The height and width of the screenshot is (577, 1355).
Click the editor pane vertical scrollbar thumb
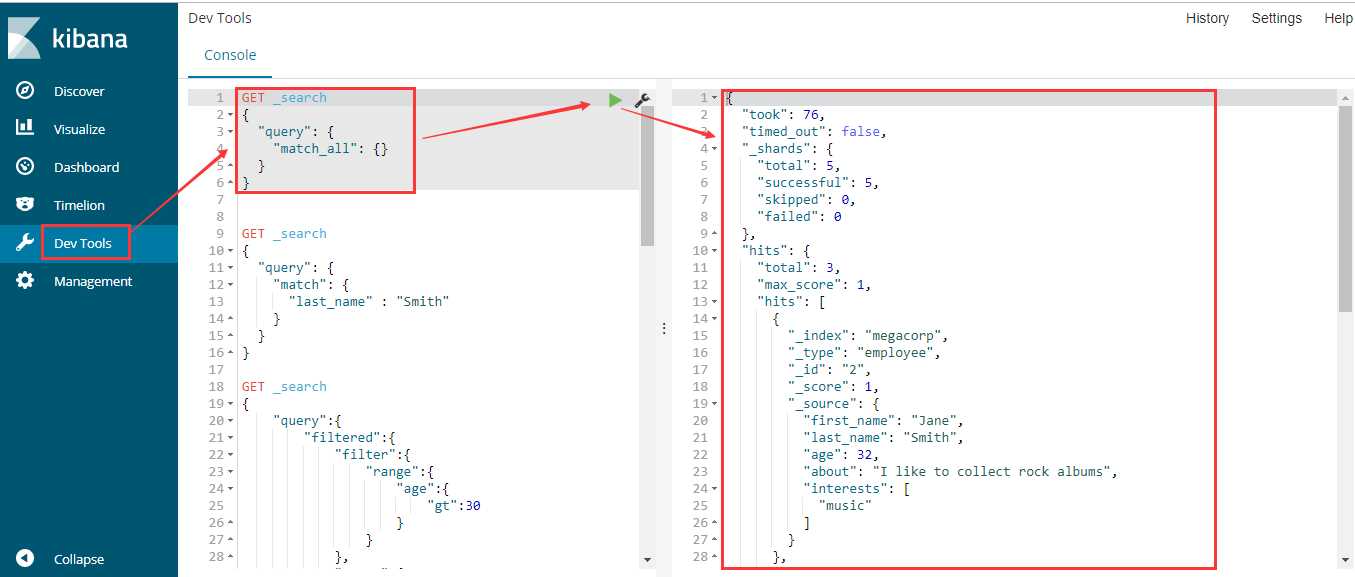[647, 175]
